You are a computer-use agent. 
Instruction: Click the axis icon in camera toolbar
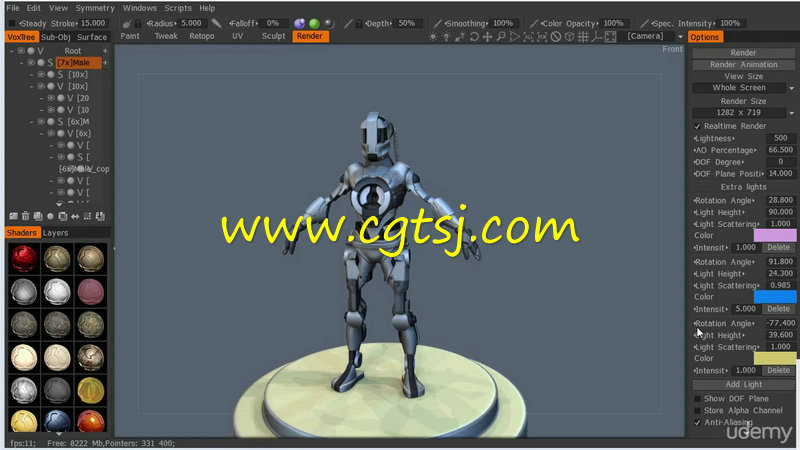(x=596, y=37)
